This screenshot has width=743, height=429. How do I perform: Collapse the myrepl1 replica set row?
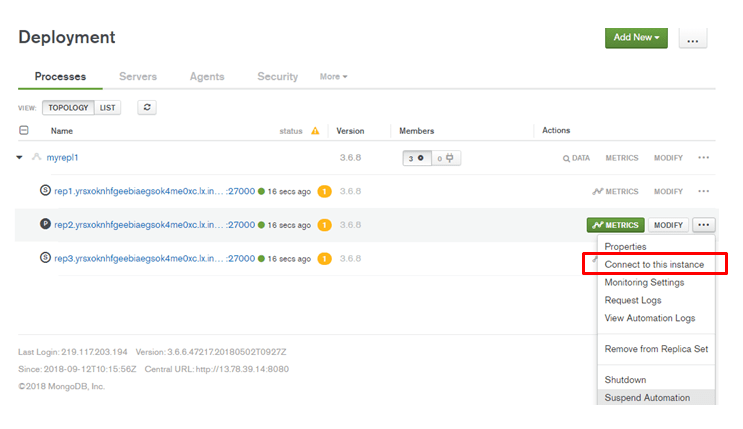pos(19,157)
